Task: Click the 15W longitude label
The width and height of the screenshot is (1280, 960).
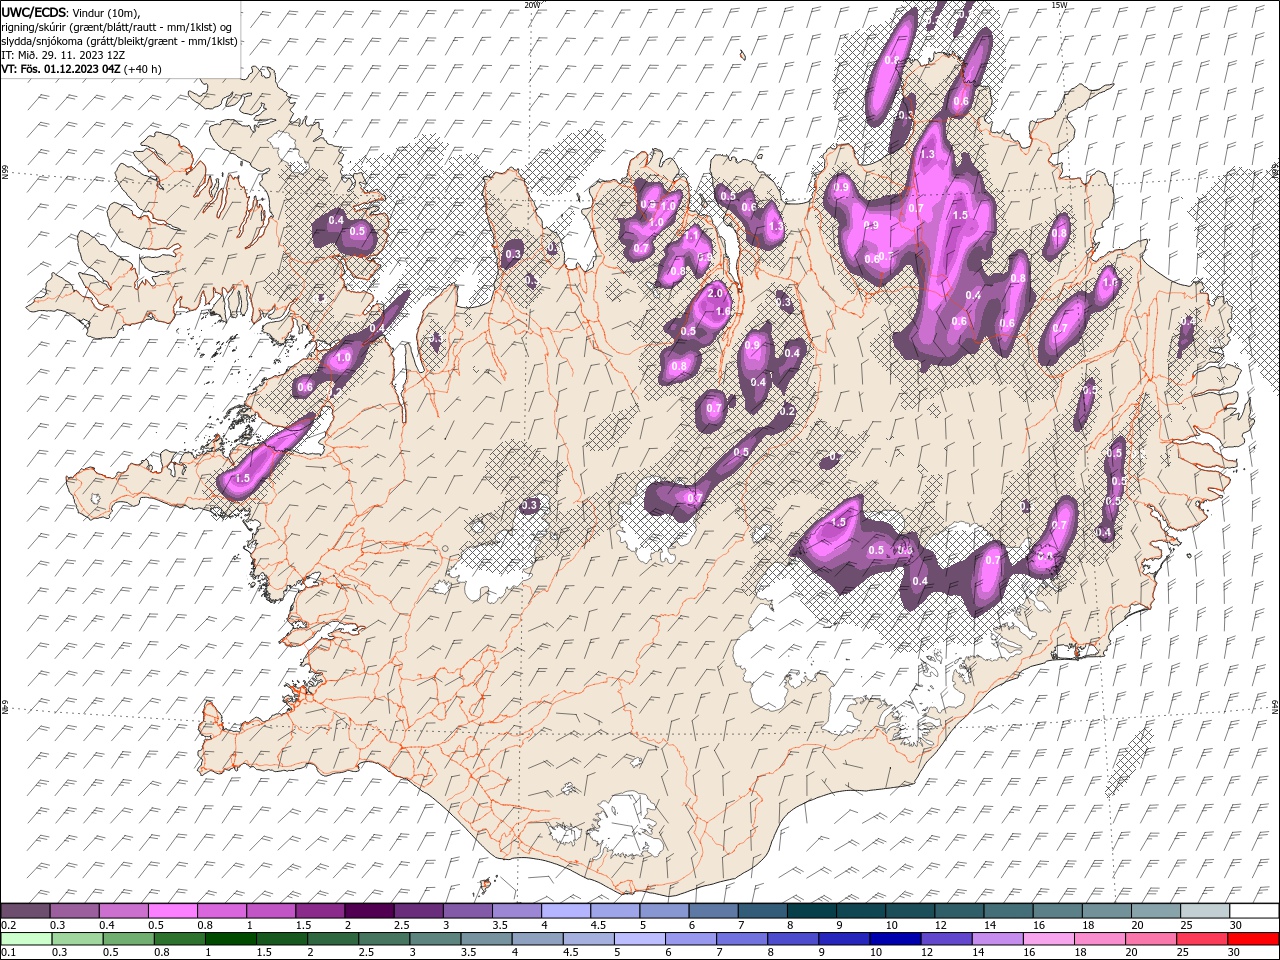Action: click(1058, 5)
